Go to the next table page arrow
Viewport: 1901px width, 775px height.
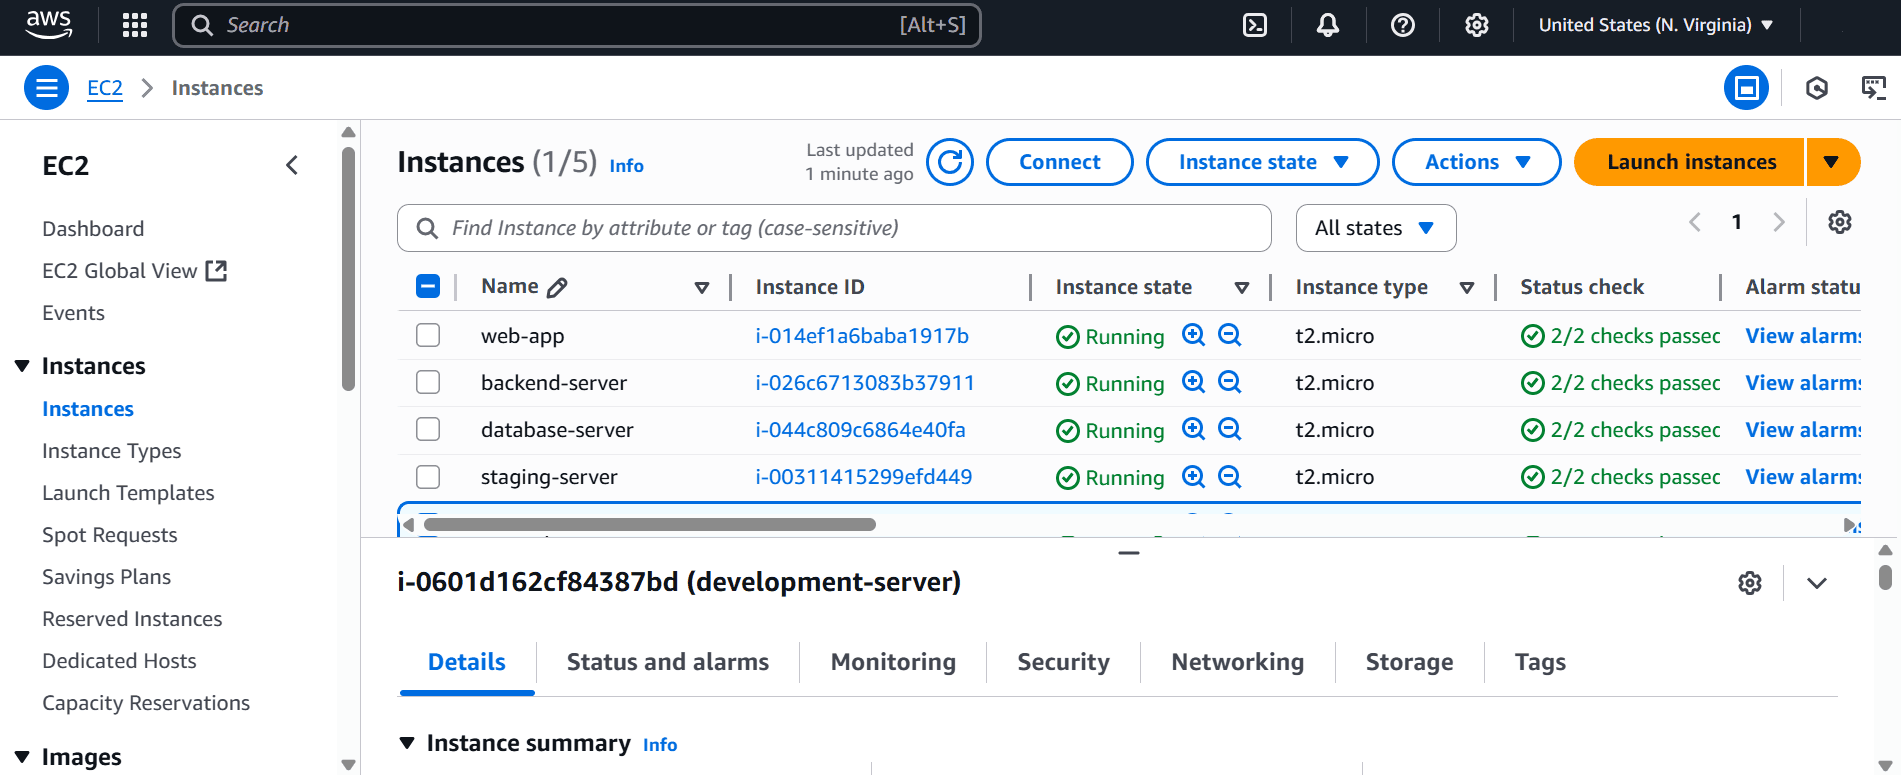coord(1779,222)
